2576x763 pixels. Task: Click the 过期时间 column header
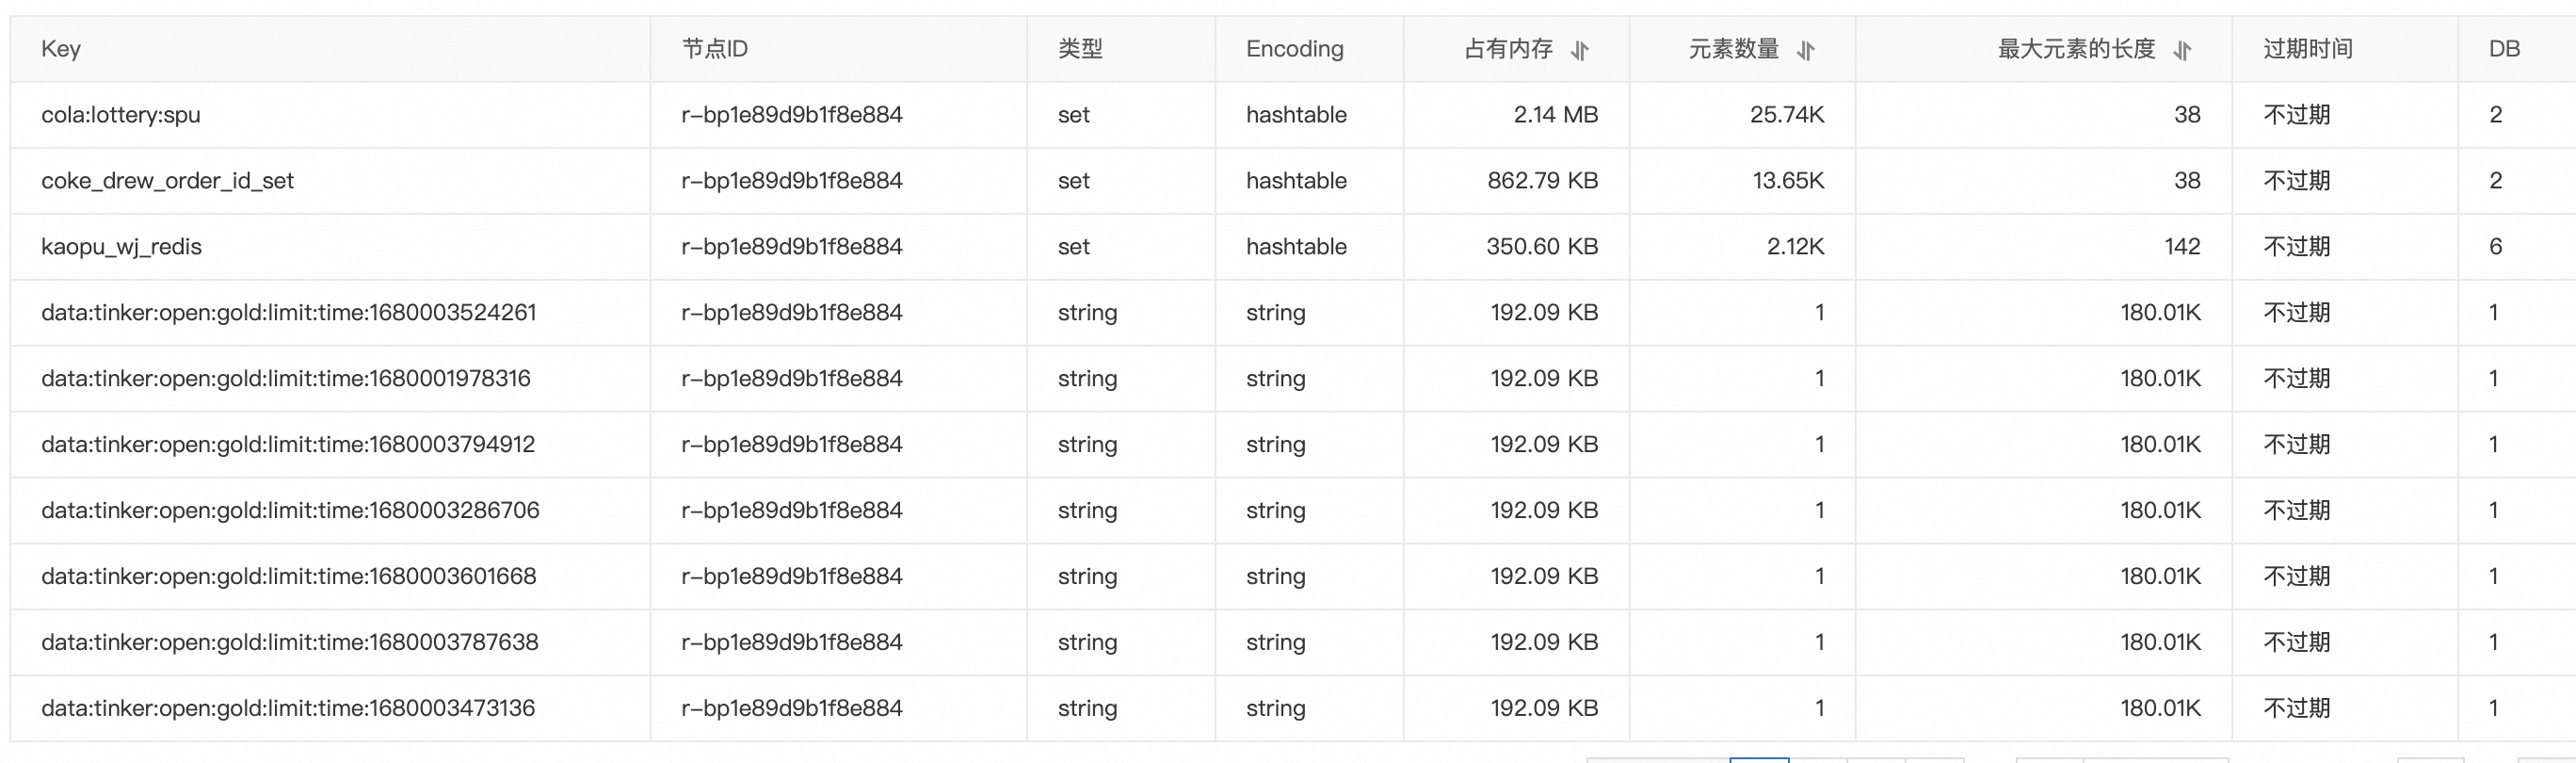pos(2308,49)
